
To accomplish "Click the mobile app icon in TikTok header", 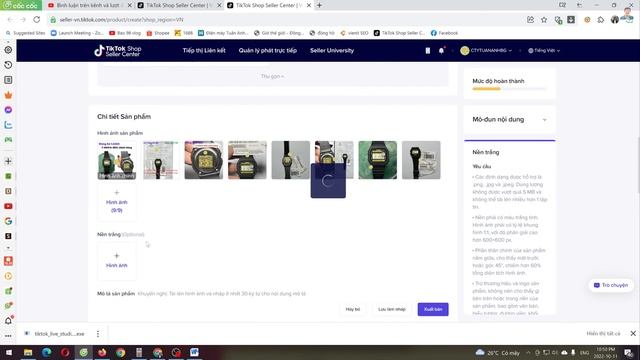I will click(427, 51).
